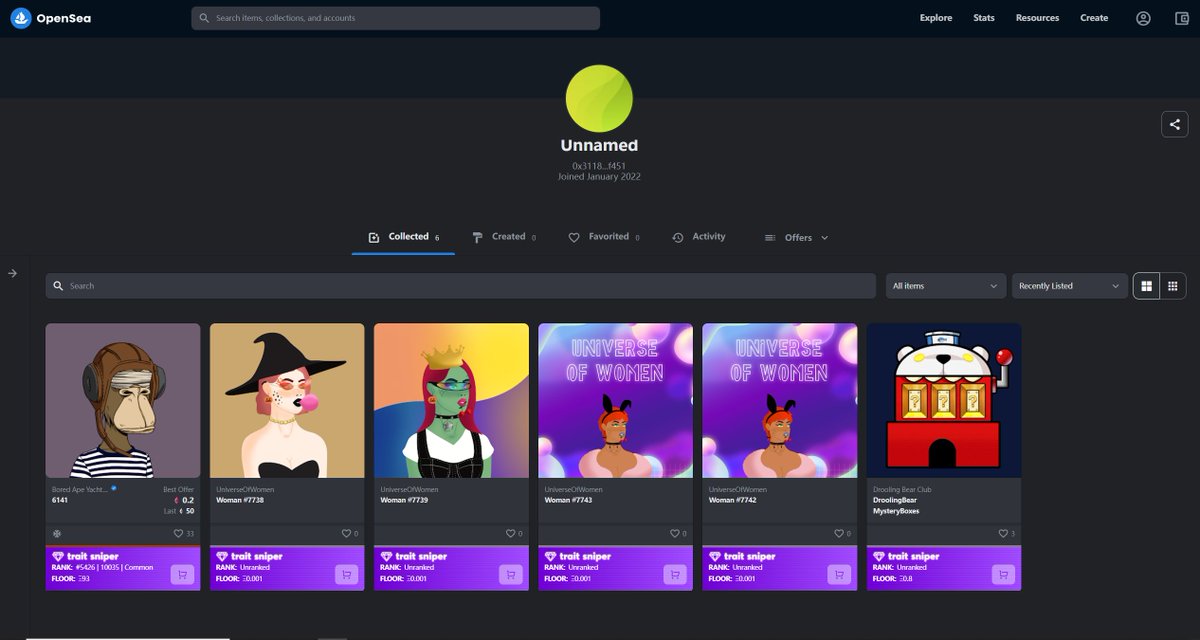The width and height of the screenshot is (1200, 640).
Task: Click trait sniper cart for DroolingBear
Action: click(x=1003, y=575)
